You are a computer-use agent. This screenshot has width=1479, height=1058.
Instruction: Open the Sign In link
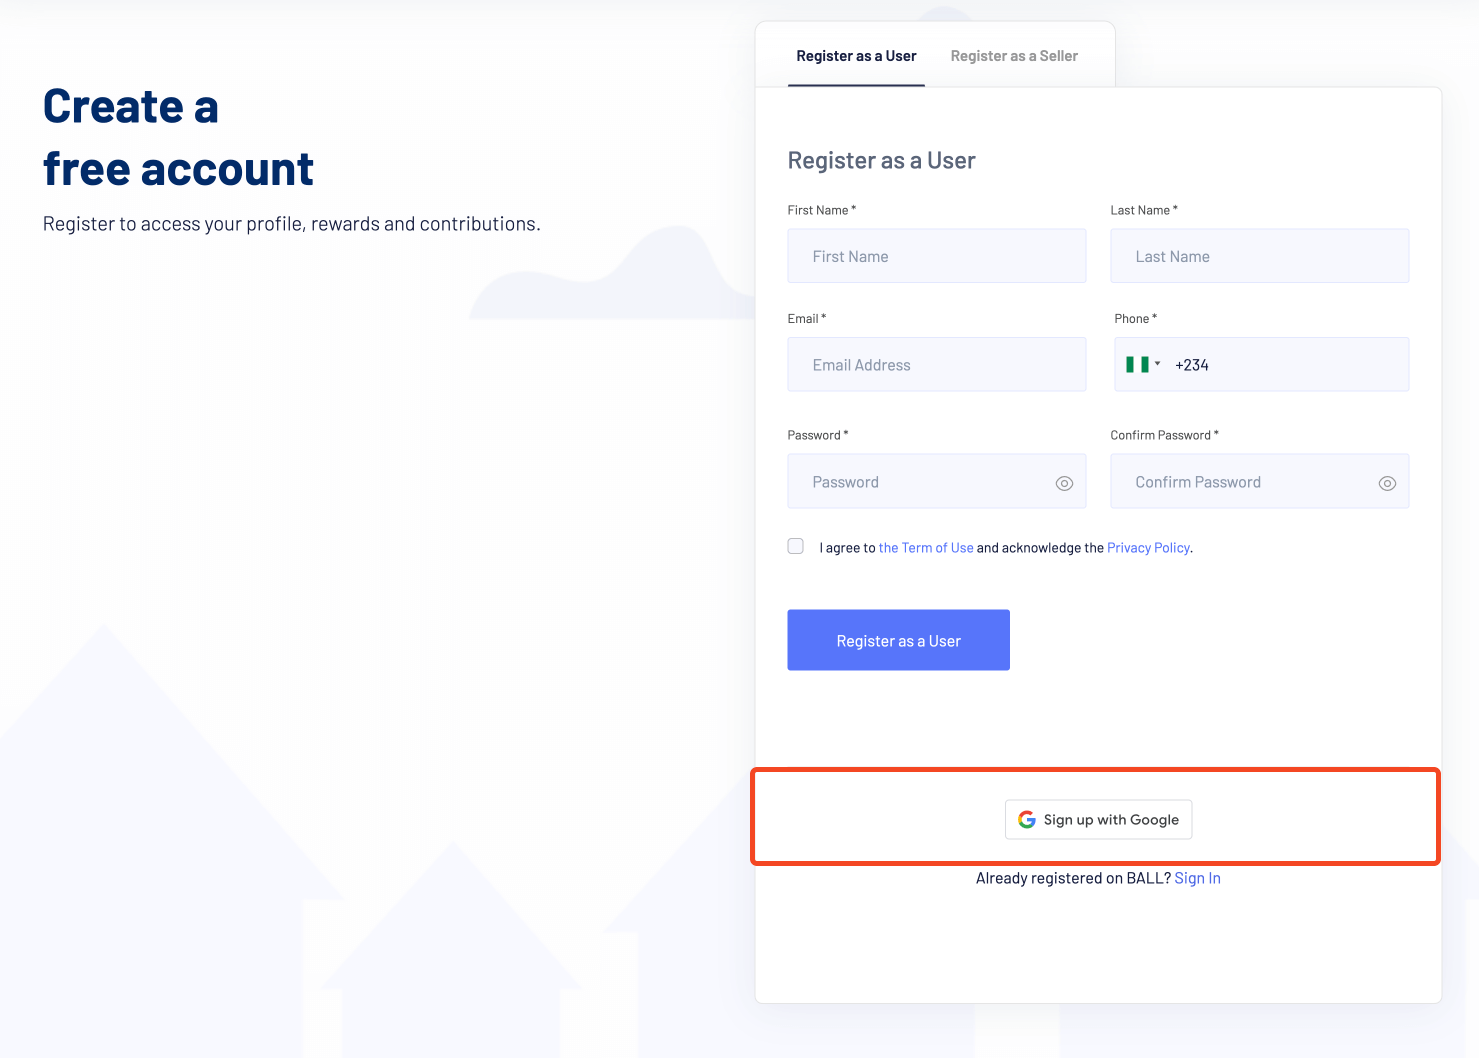1197,878
